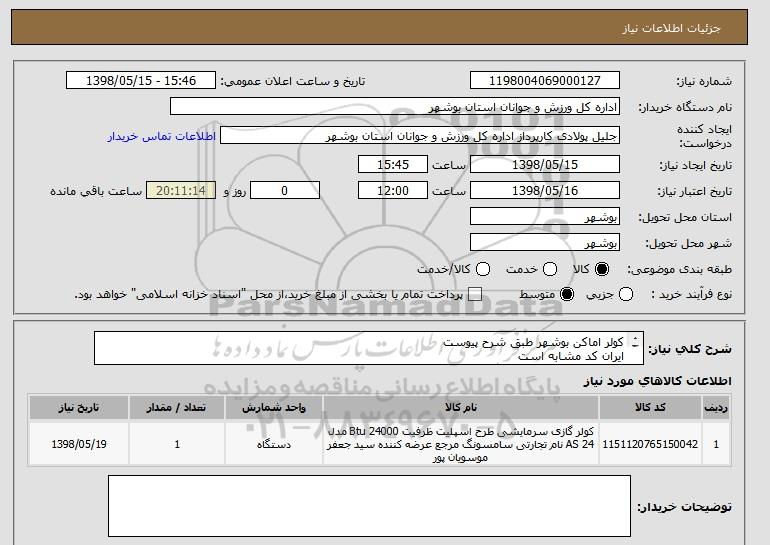This screenshot has height=545, width=770.
Task: Click the remaining days field showing 0
Action: click(285, 191)
